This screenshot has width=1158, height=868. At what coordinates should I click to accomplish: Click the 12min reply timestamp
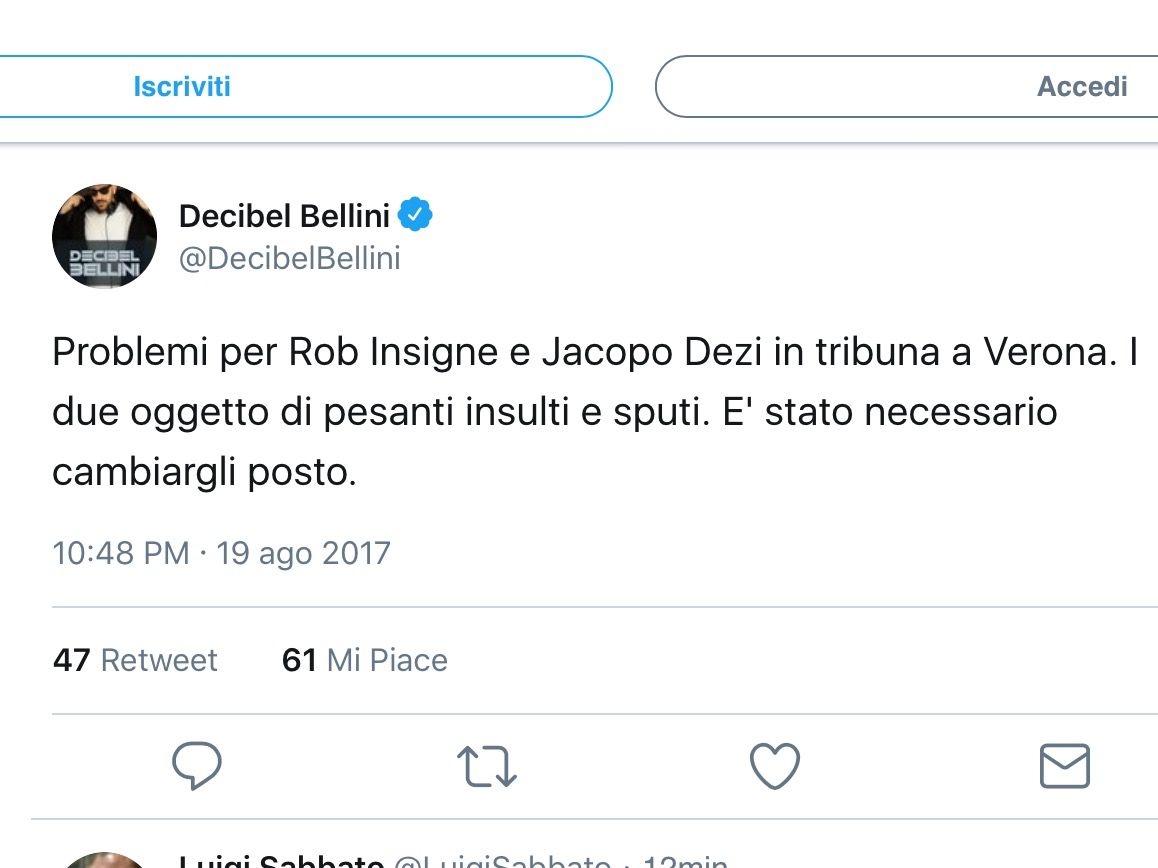[x=685, y=861]
